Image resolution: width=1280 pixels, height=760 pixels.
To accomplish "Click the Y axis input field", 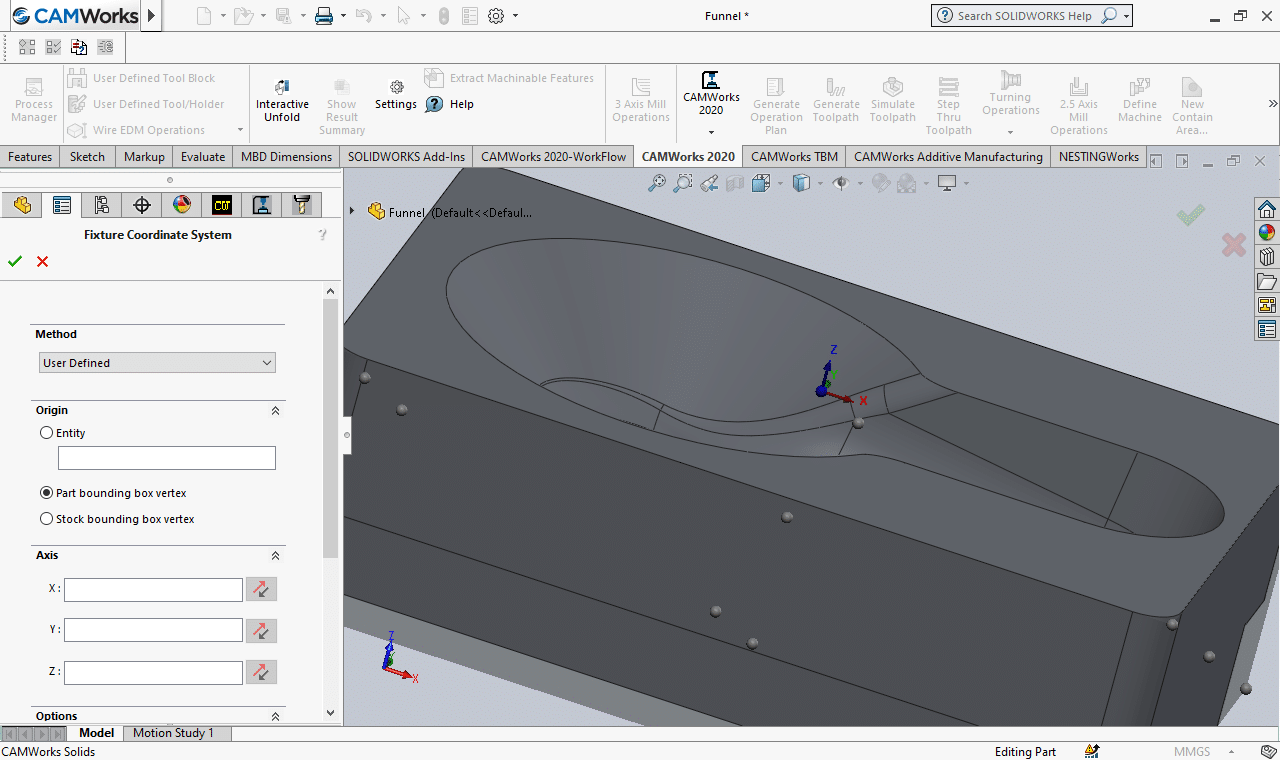I will pos(153,630).
